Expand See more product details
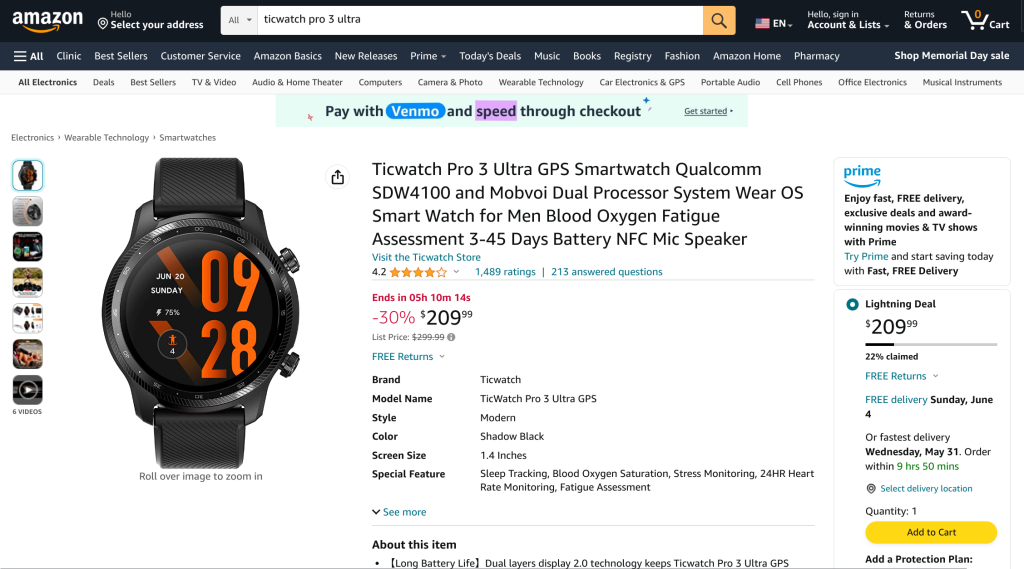Screen dimensions: 1024x569 [399, 512]
